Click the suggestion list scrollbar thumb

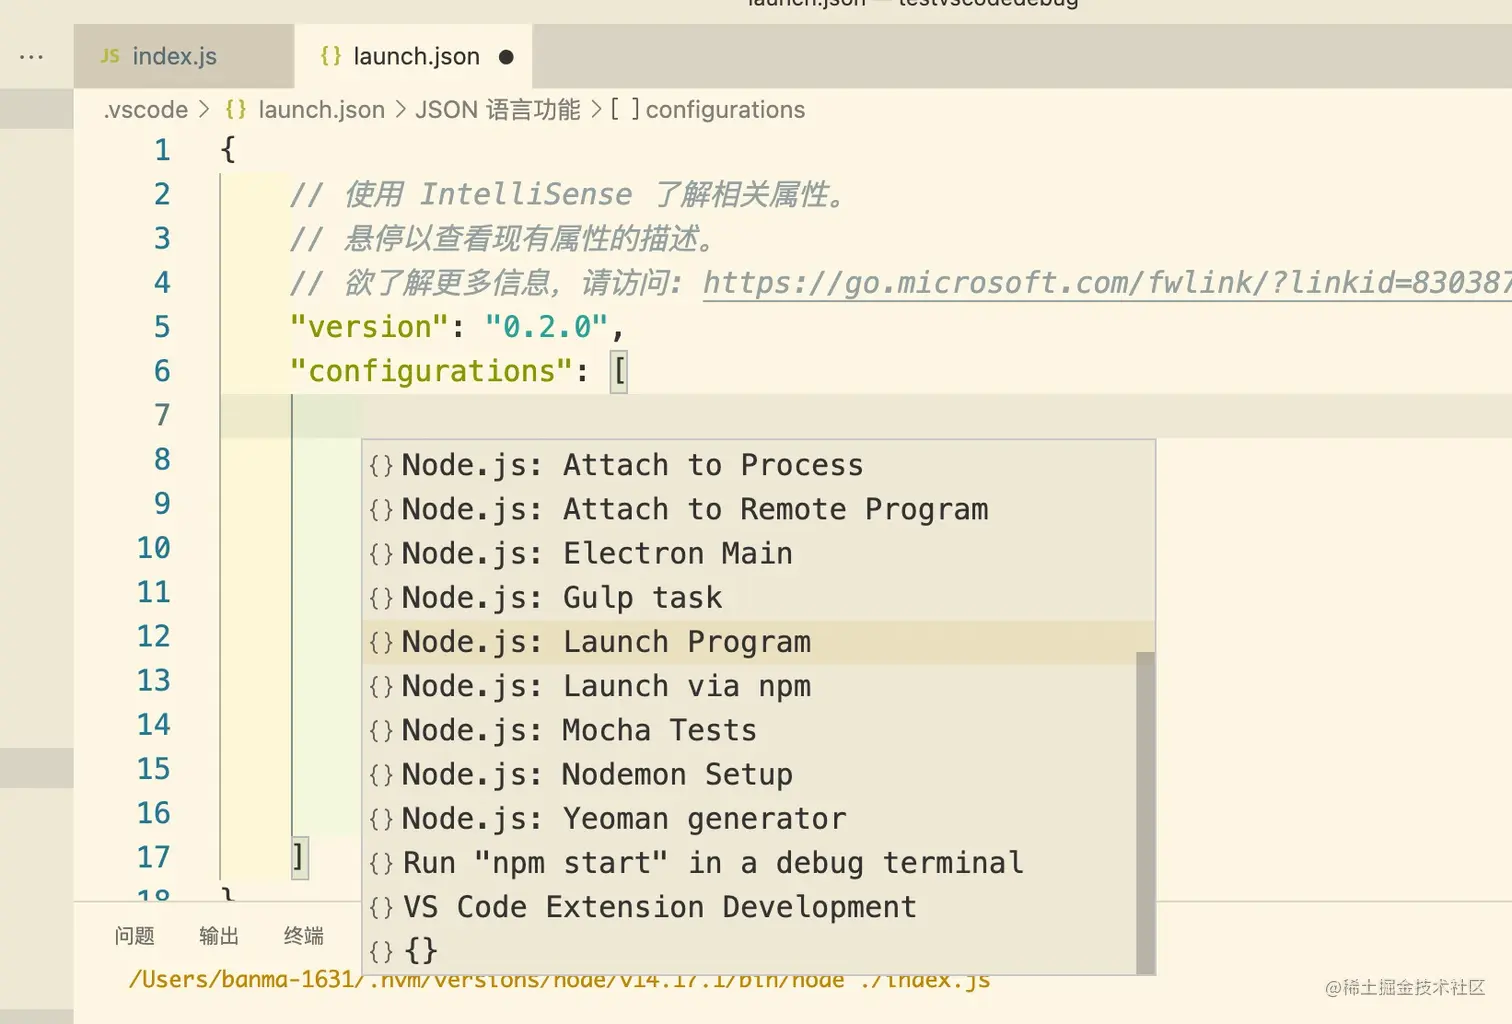(x=1145, y=812)
